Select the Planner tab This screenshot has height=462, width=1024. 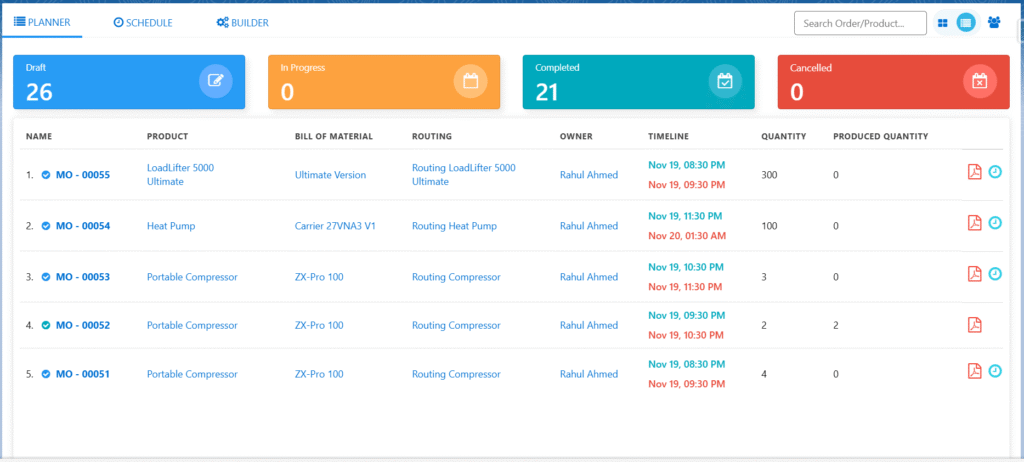(x=41, y=22)
